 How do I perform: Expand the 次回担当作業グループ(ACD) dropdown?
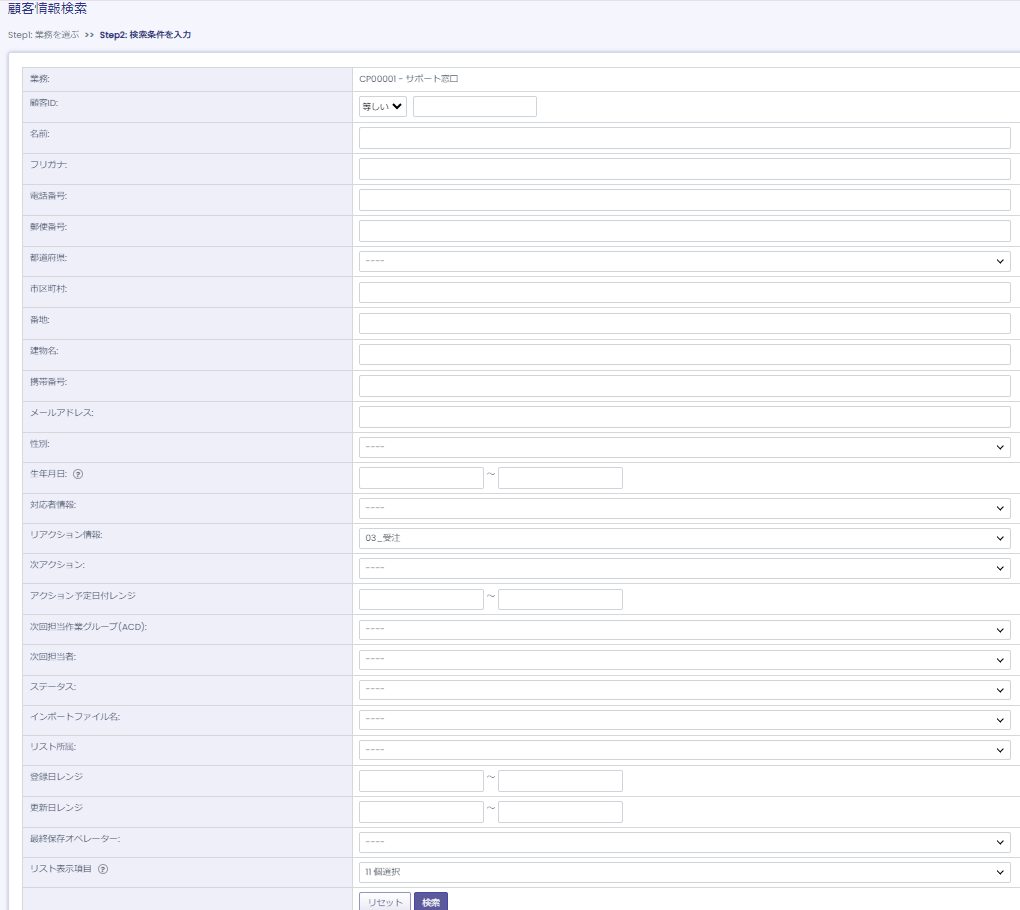point(684,630)
